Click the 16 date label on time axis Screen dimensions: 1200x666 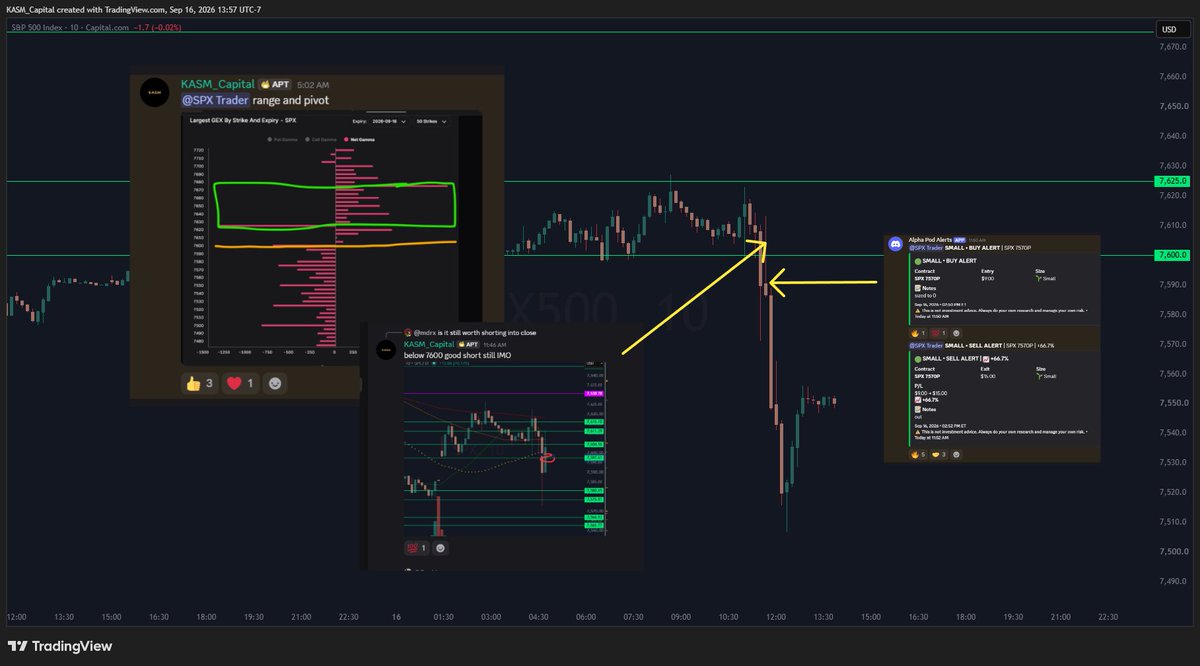pyautogui.click(x=395, y=616)
